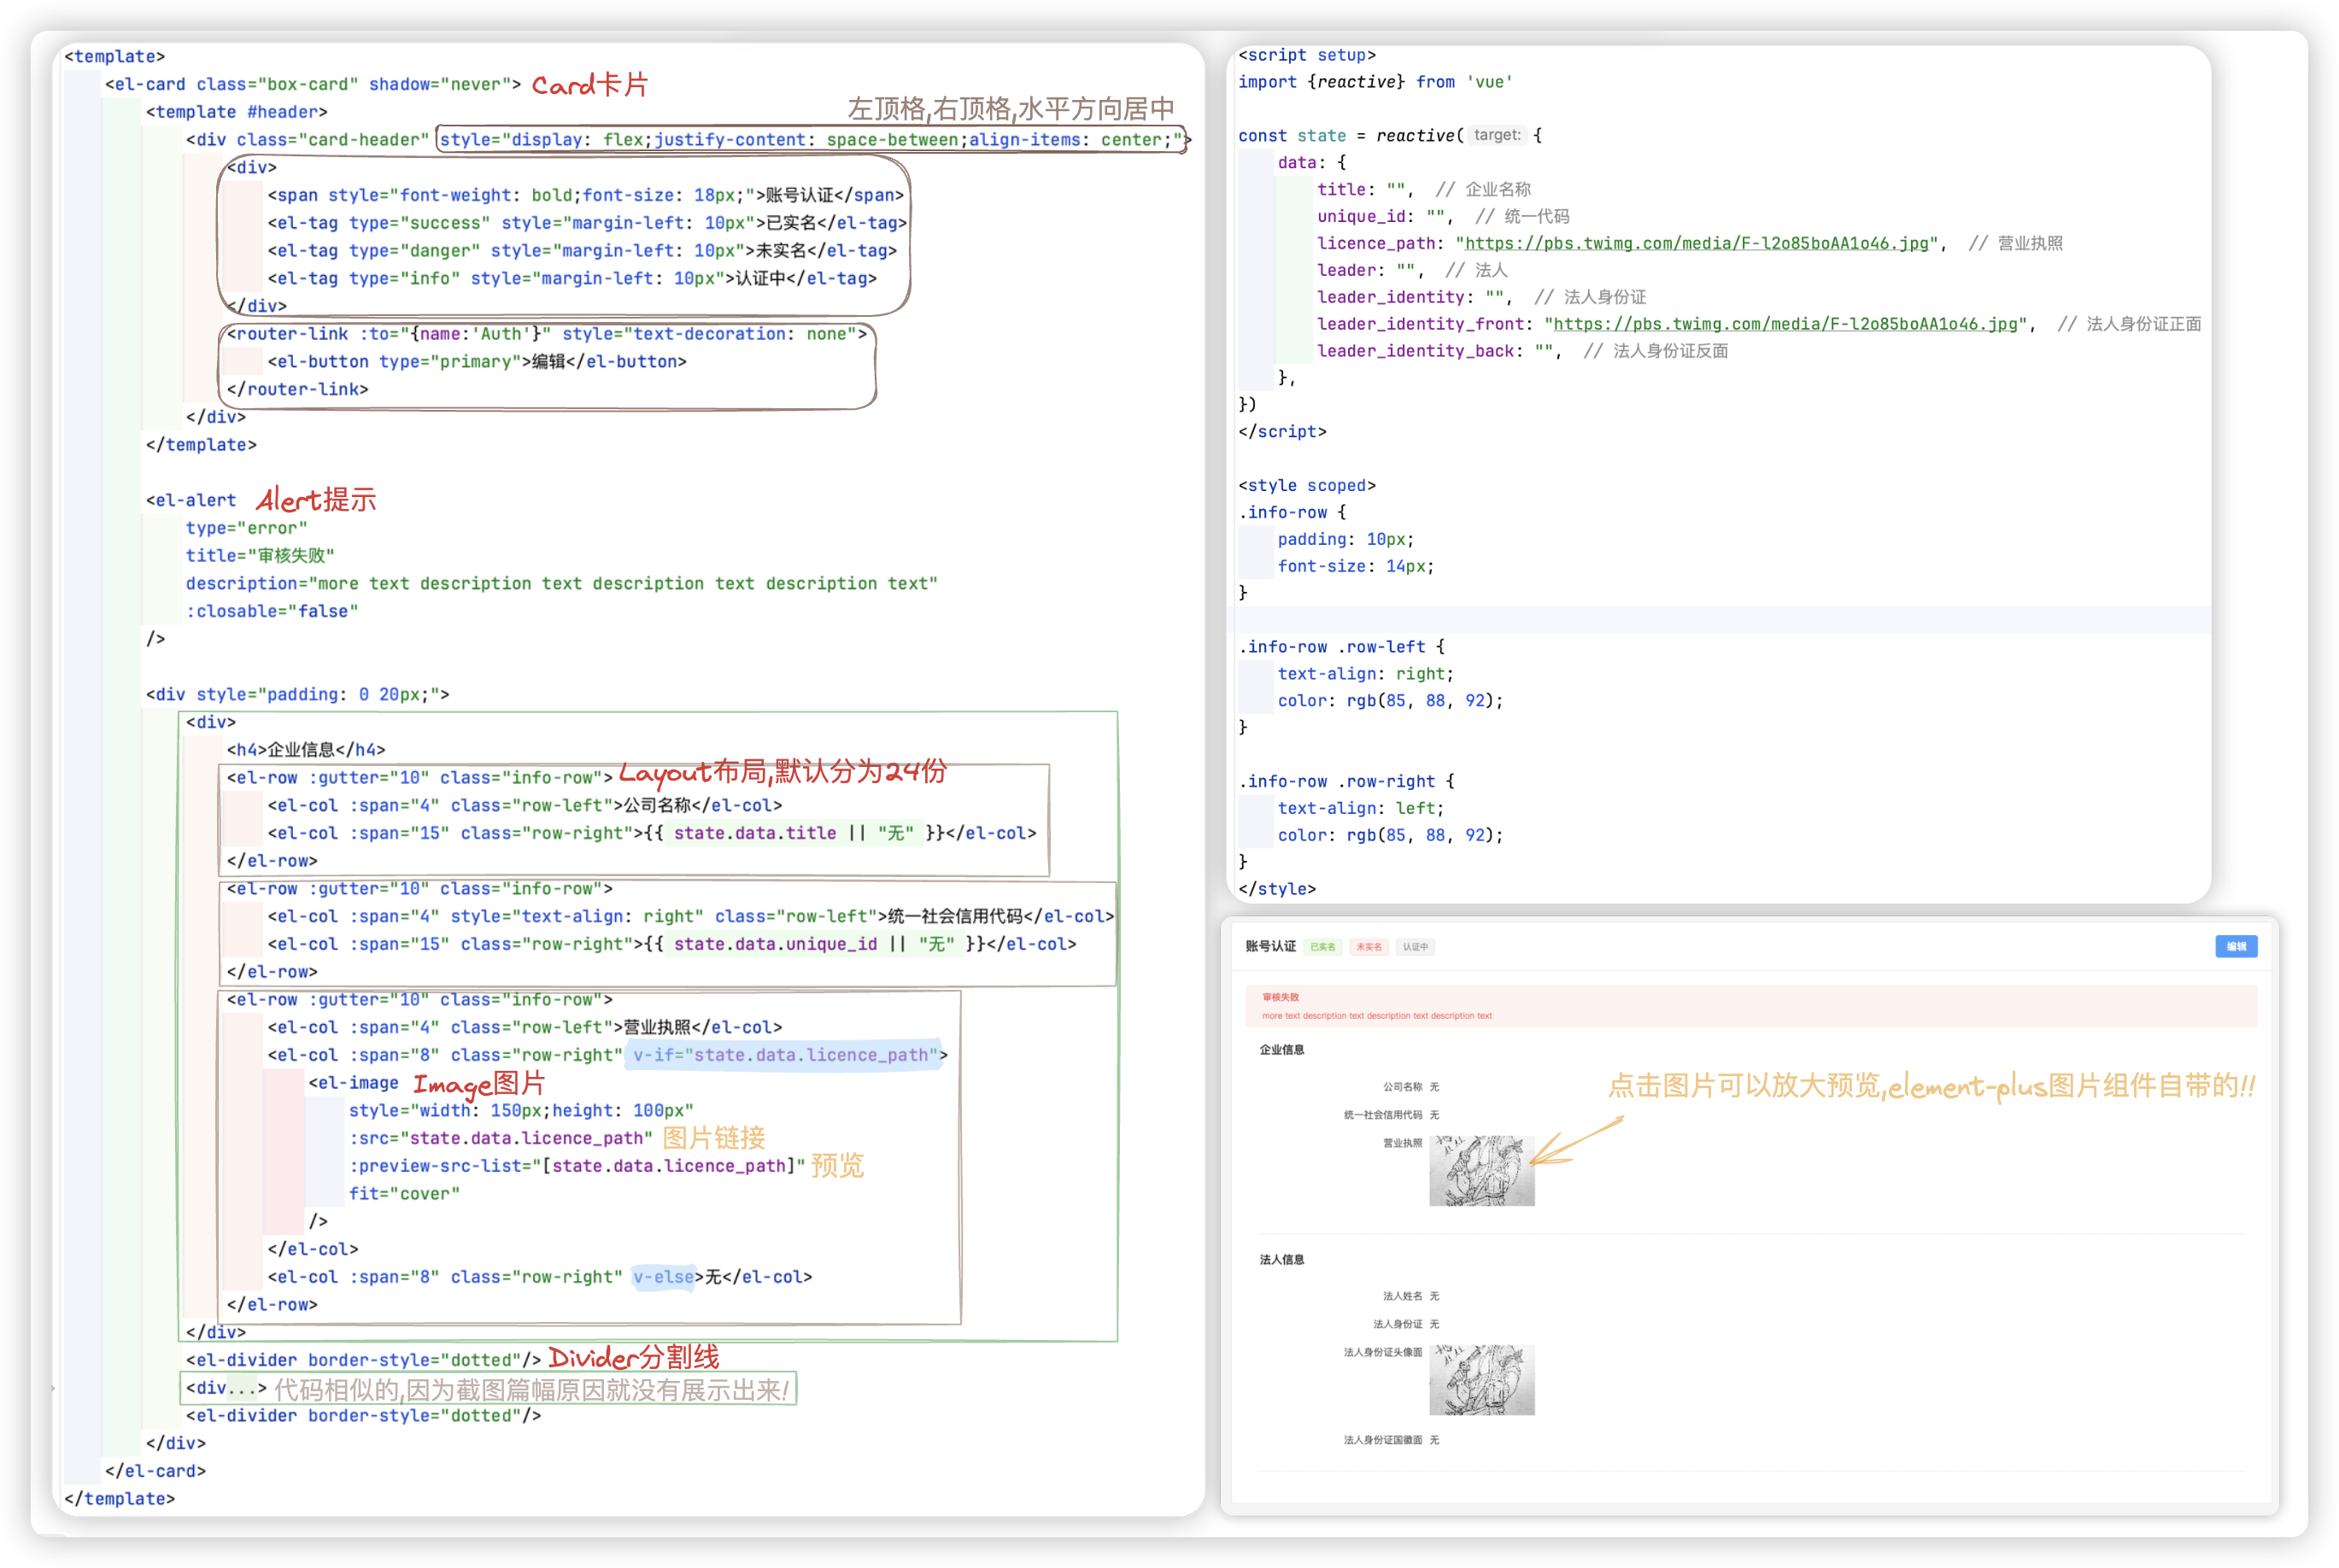This screenshot has height=1568, width=2339.
Task: Click the 'vue' import string
Action: coord(1488,82)
